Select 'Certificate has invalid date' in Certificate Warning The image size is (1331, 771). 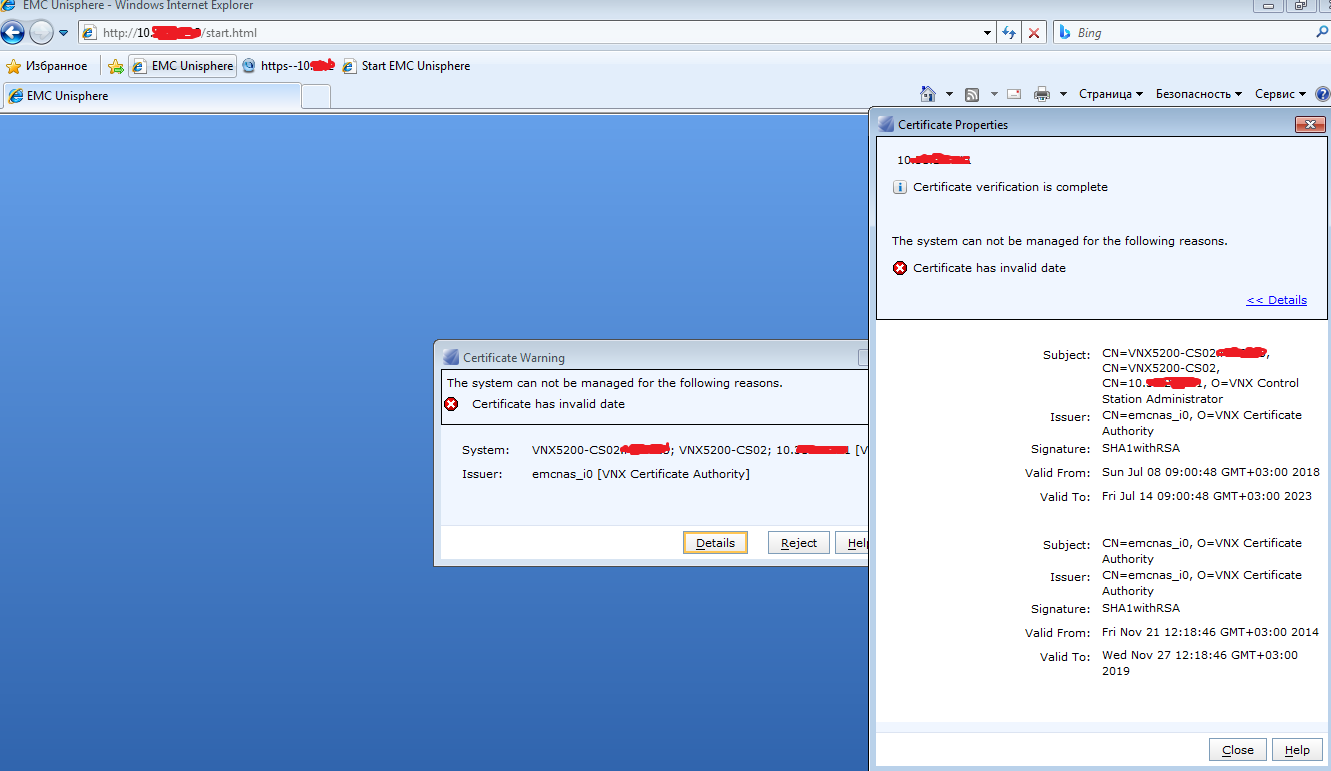(548, 404)
